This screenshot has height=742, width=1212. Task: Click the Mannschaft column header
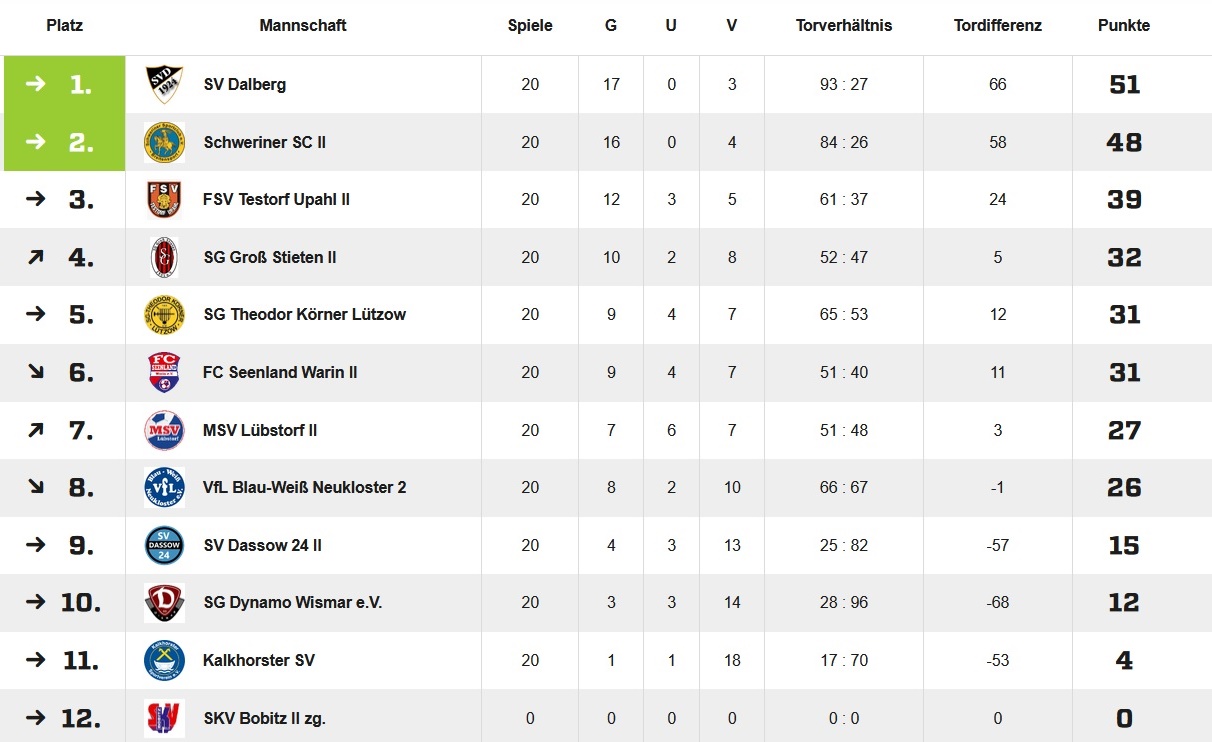pos(303,26)
